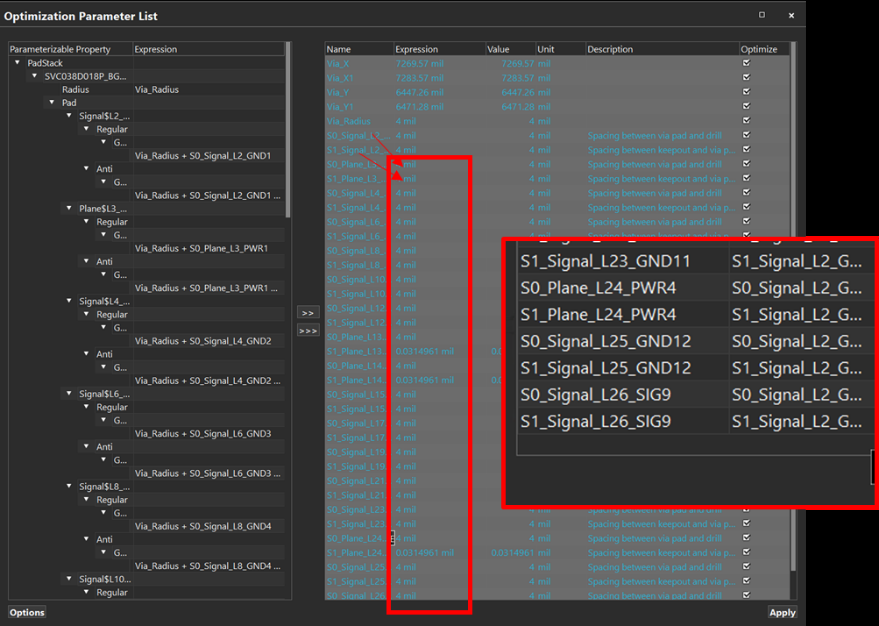
Task: Collapse Regular node under Signal$L2_
Action: click(86, 129)
